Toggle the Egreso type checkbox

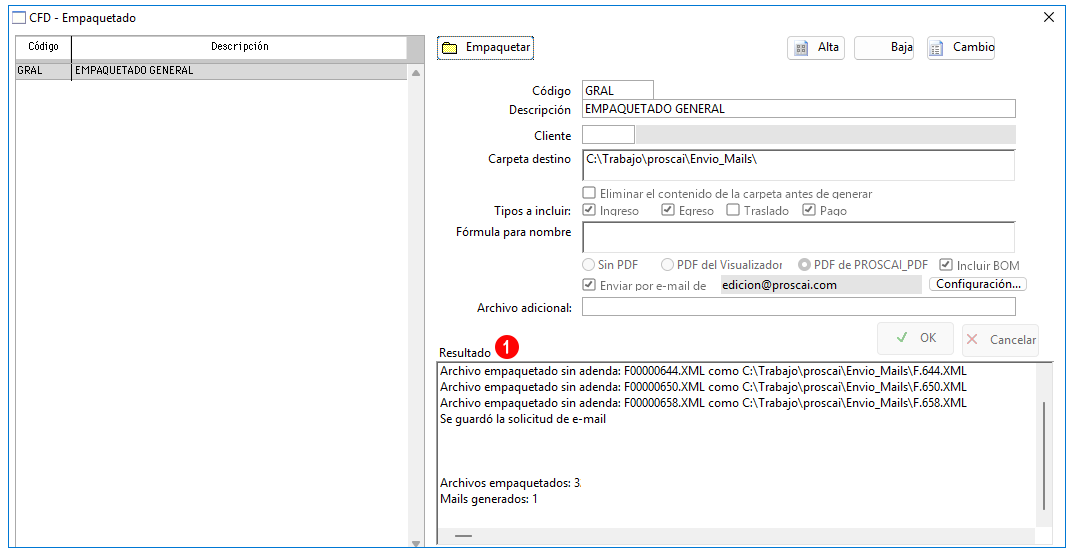click(x=668, y=210)
